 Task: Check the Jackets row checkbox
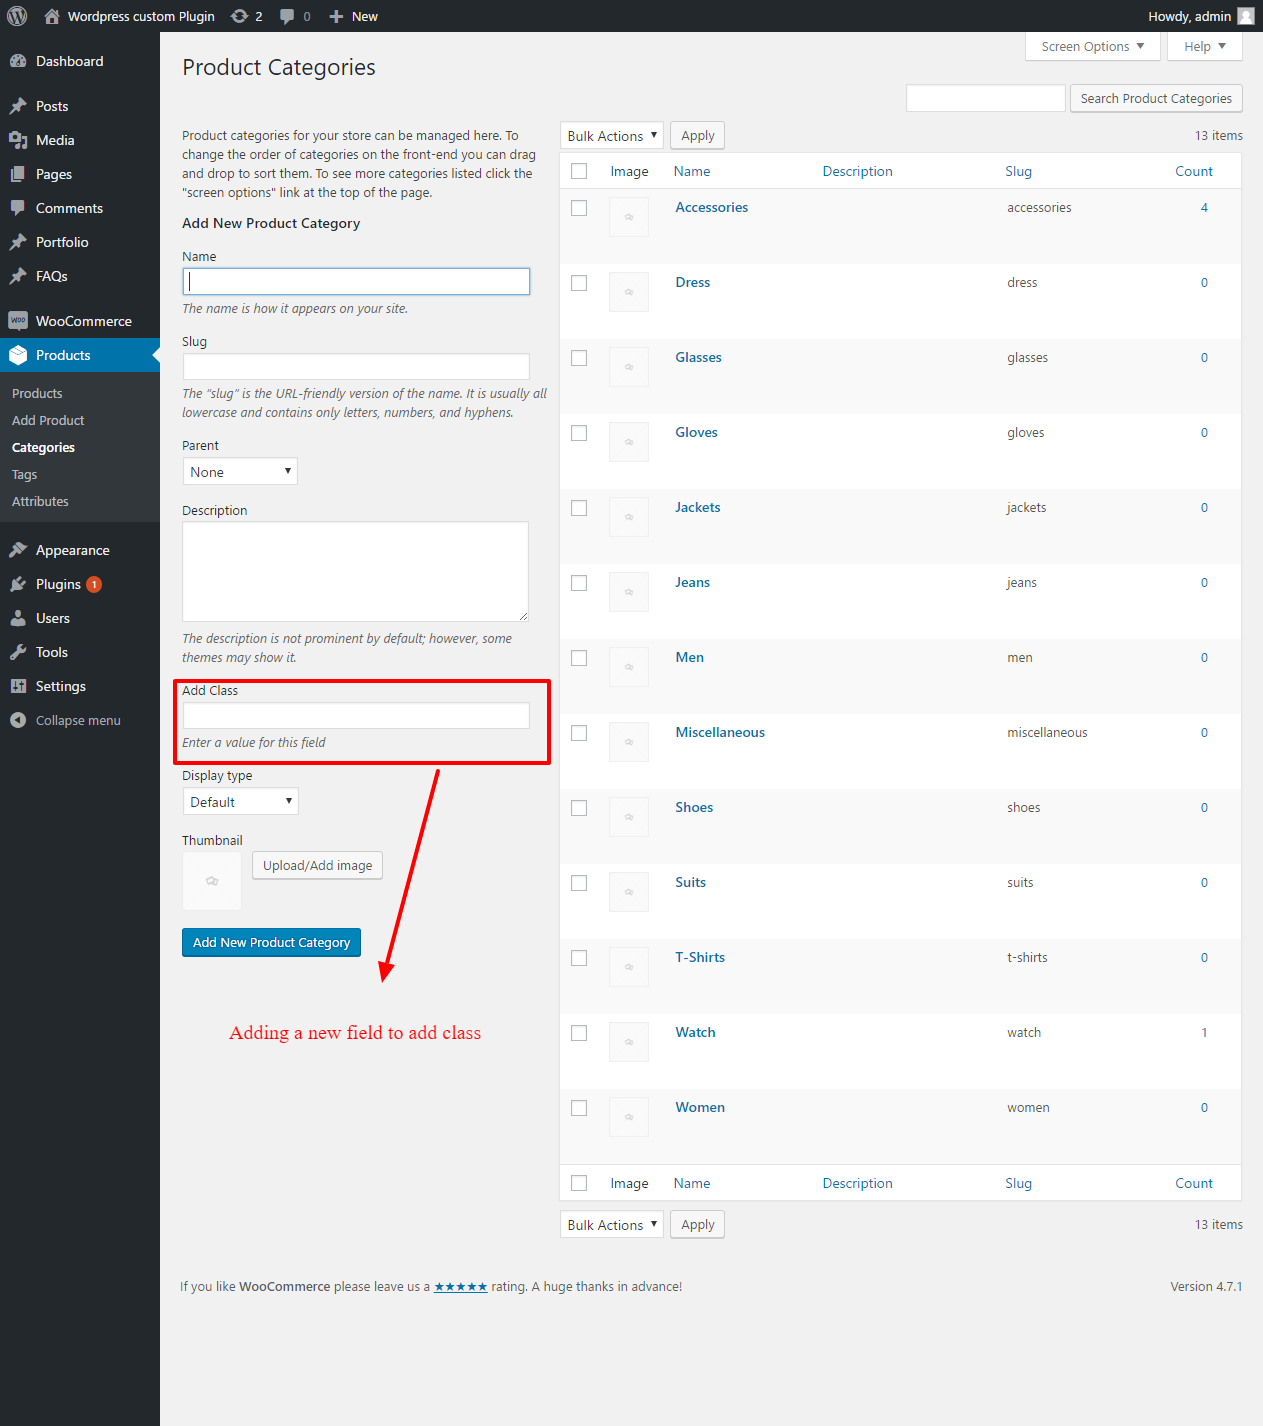(x=579, y=508)
